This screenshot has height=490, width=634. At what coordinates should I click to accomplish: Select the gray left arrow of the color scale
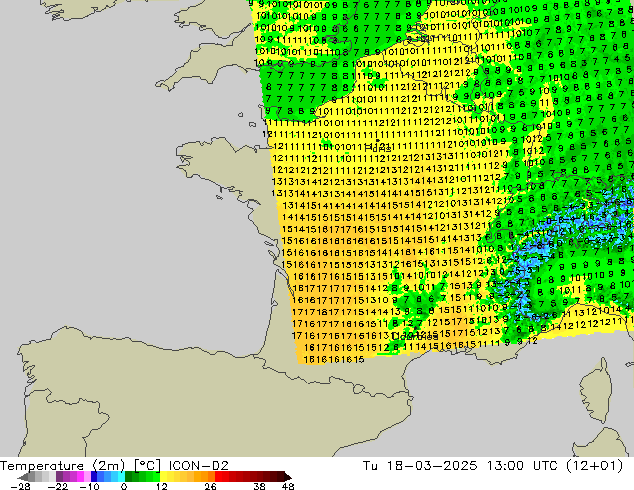[23, 477]
